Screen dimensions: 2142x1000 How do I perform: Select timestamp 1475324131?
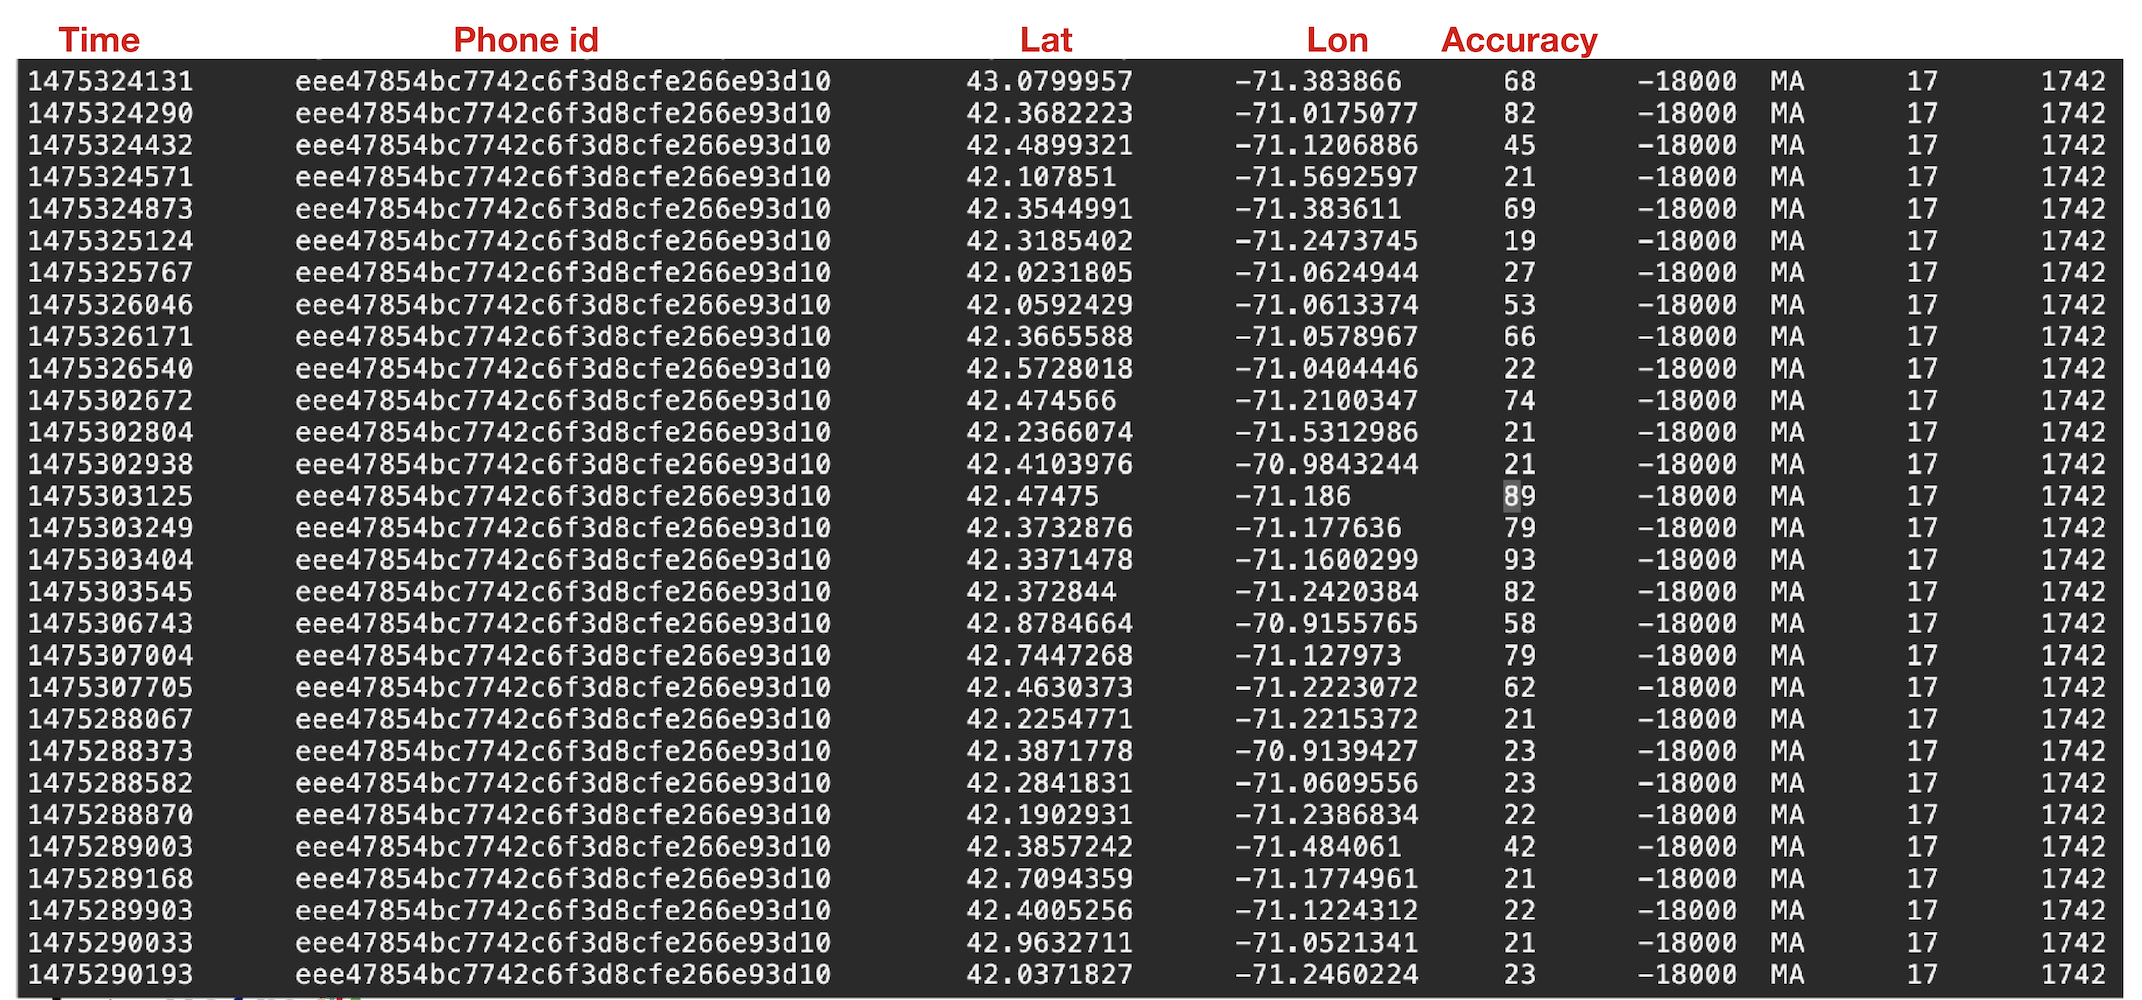tap(110, 81)
